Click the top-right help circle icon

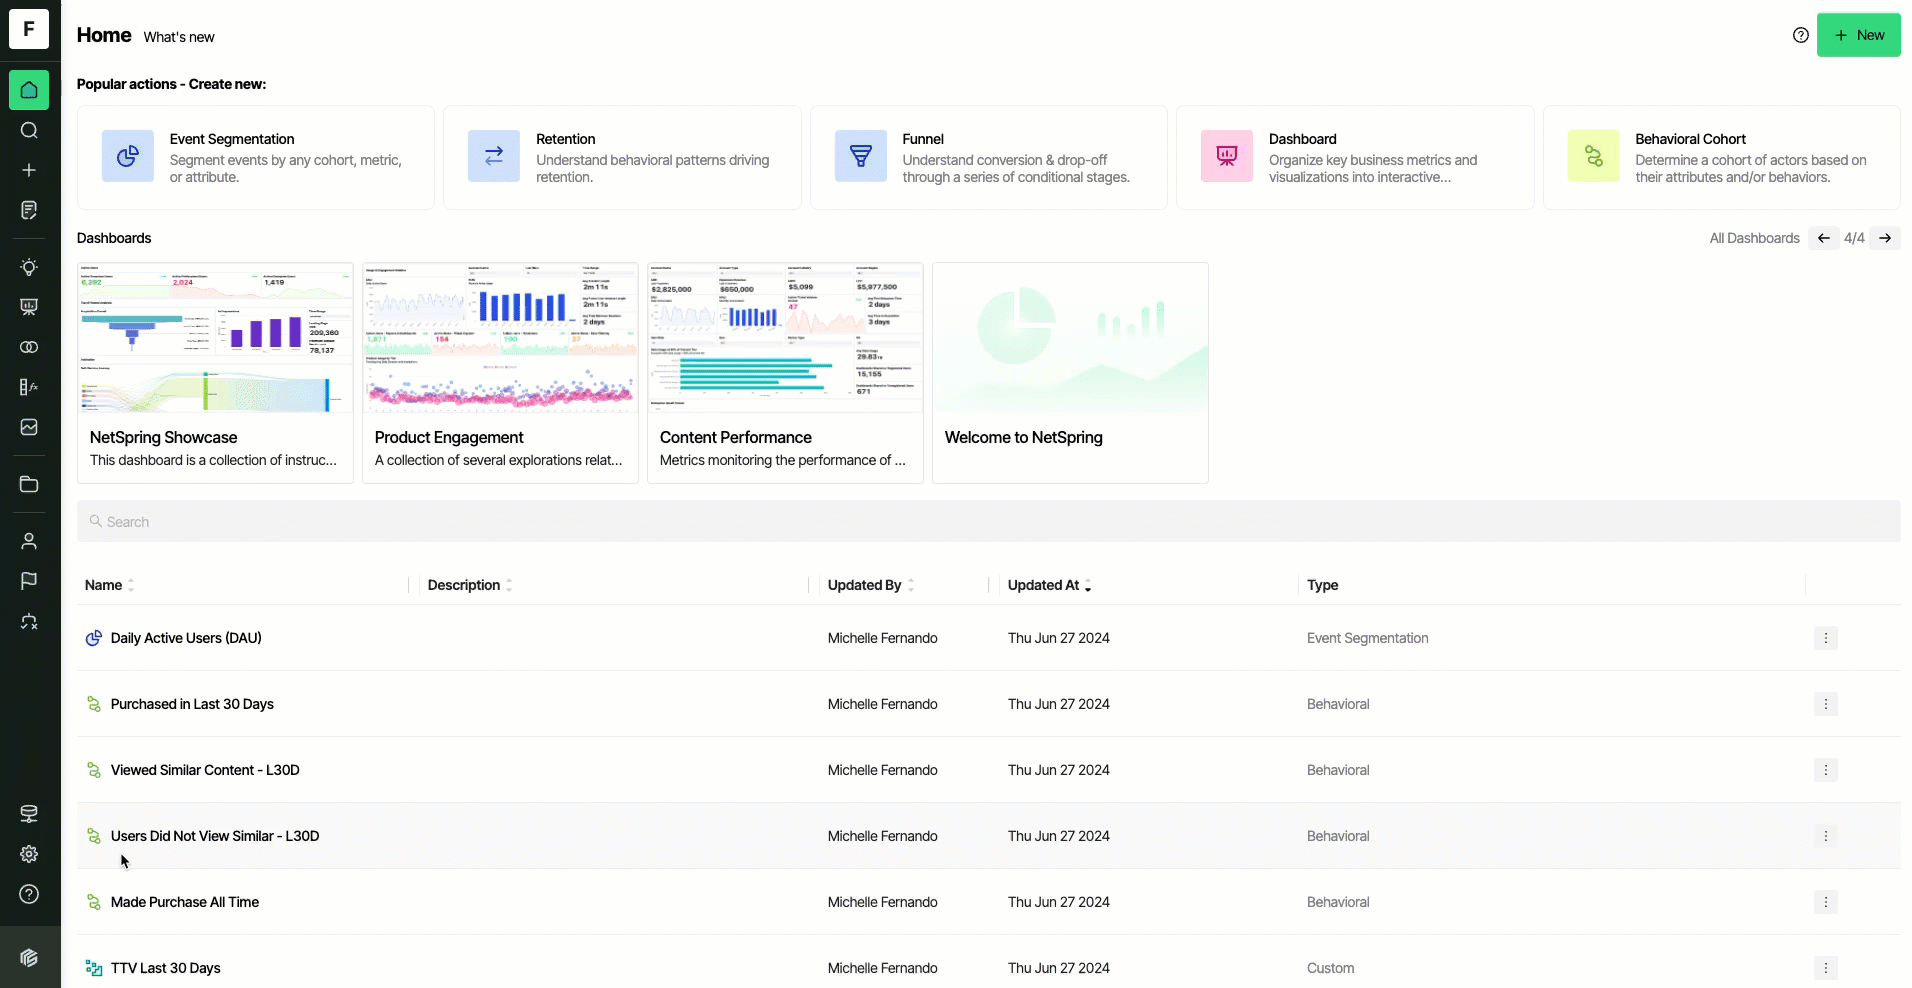(x=1801, y=35)
